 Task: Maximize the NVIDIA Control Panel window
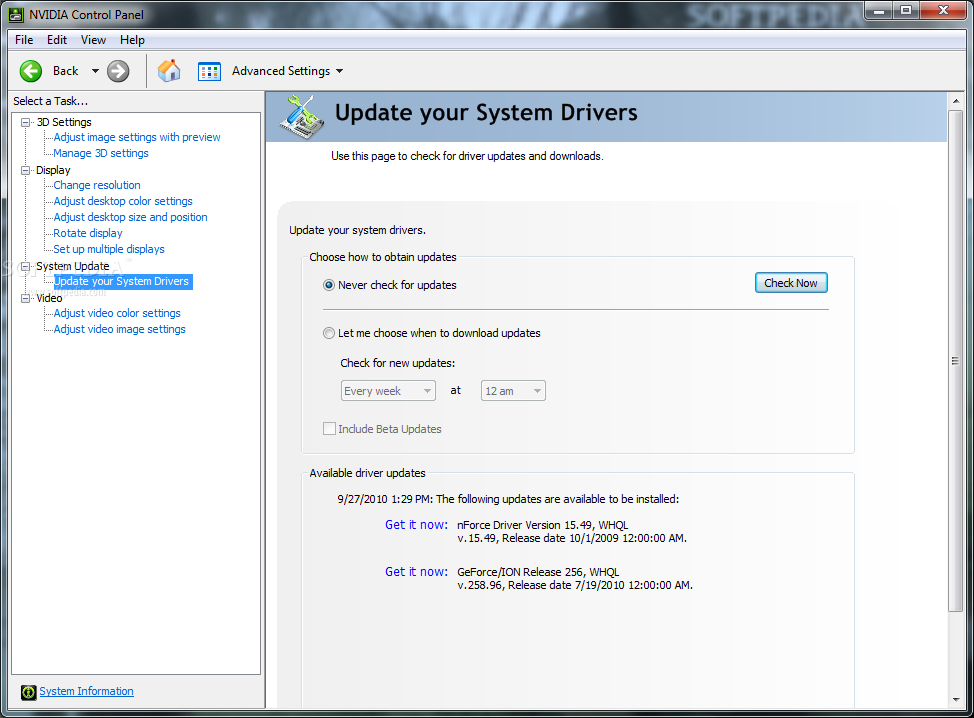click(x=906, y=11)
